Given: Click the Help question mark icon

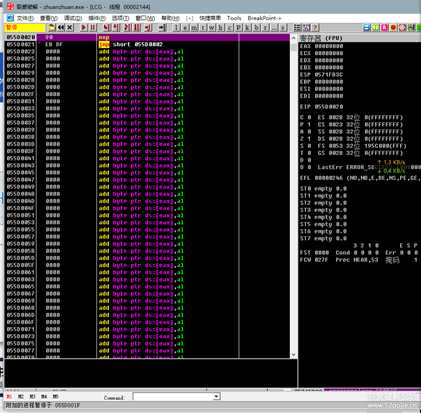Looking at the screenshot, I should point(315,28).
